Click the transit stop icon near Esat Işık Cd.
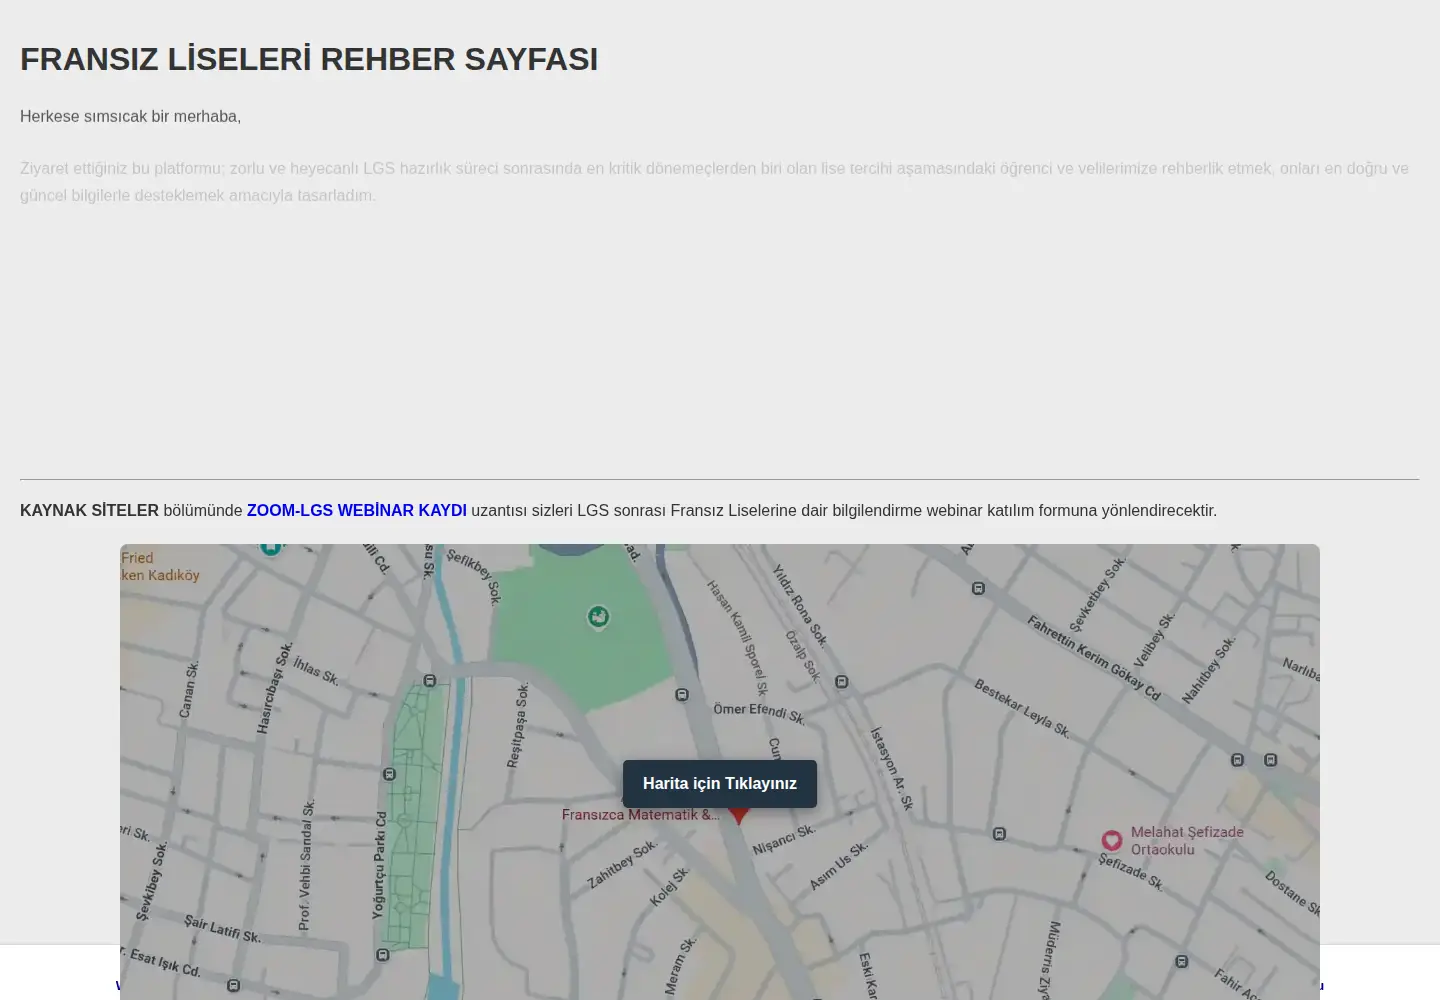This screenshot has height=1000, width=1440. coord(233,985)
